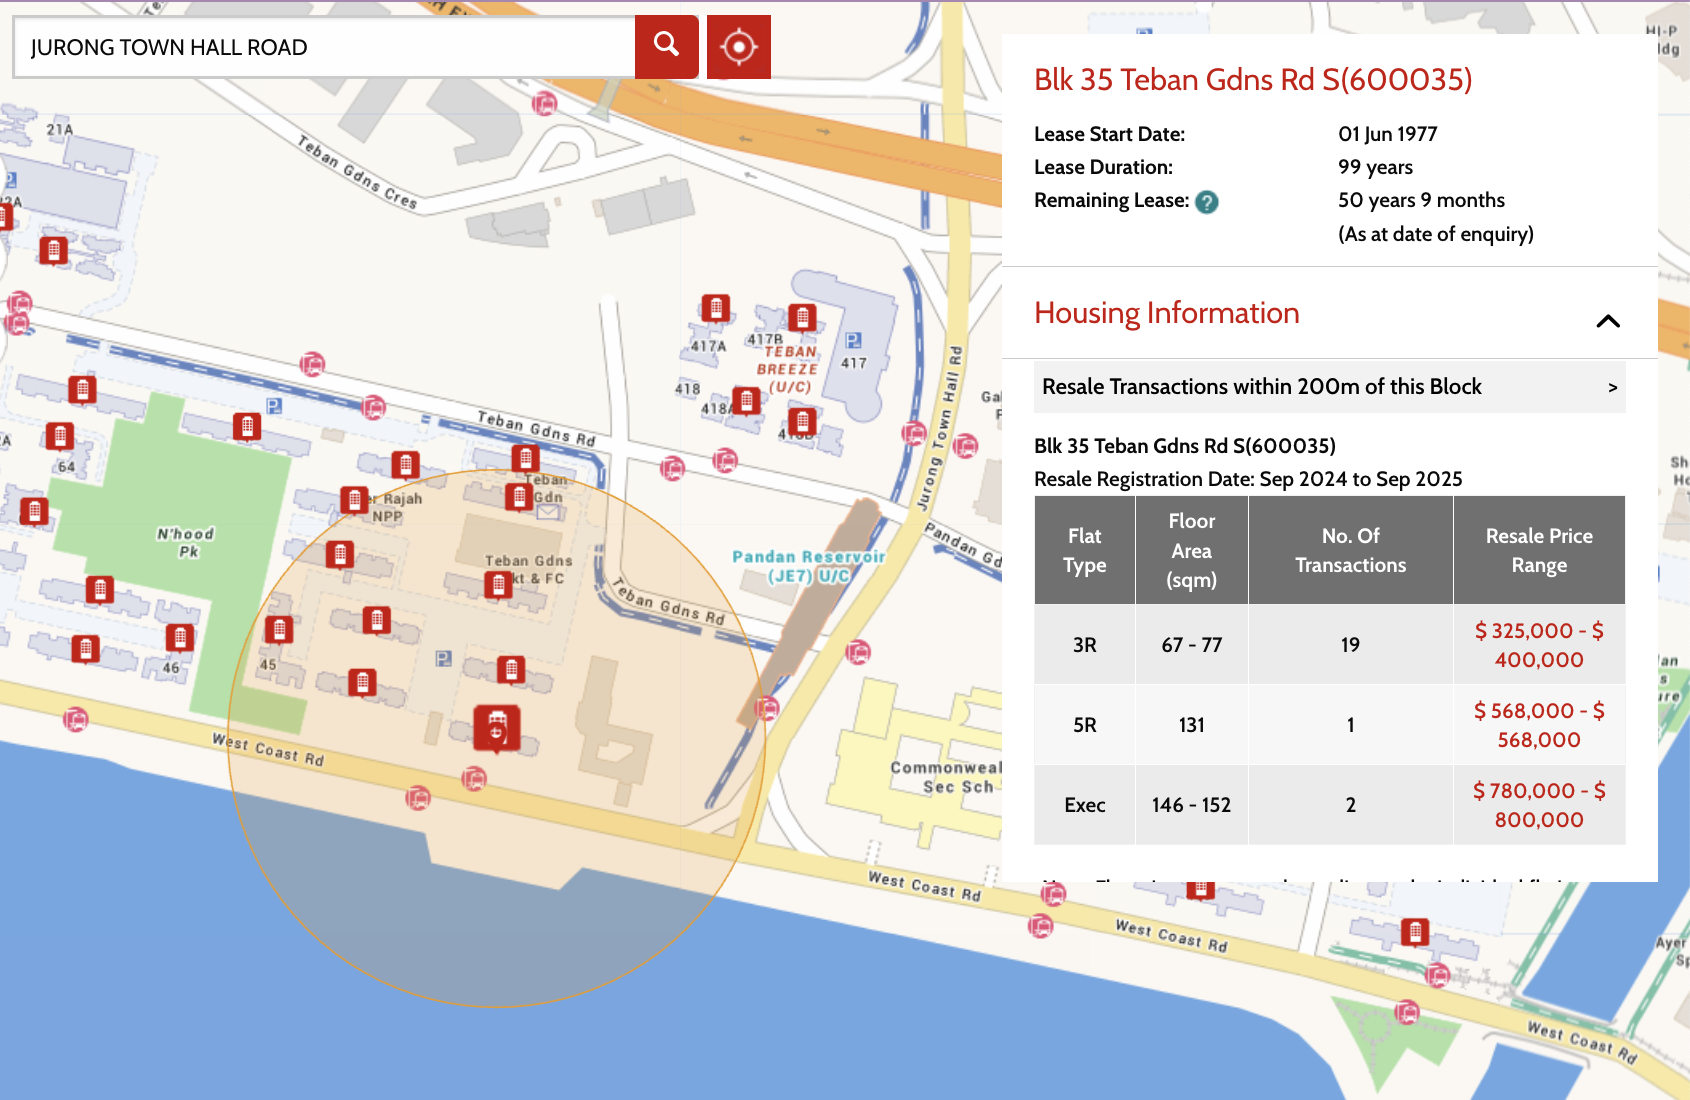Image resolution: width=1690 pixels, height=1100 pixels.
Task: Click the Remaining Lease help question icon
Action: 1207,202
